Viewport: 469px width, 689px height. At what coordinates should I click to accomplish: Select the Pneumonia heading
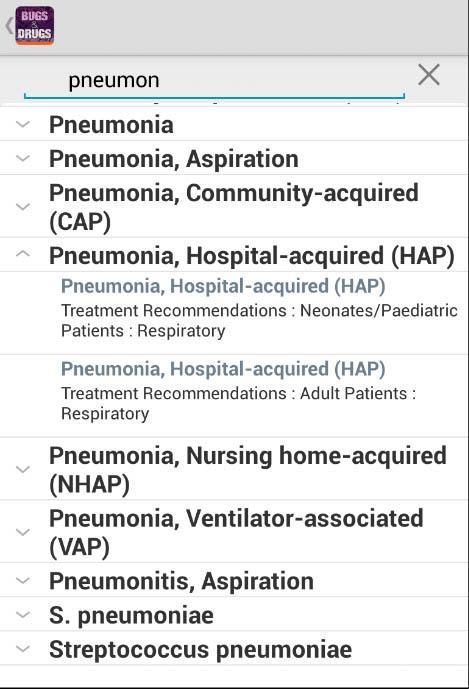click(x=111, y=125)
